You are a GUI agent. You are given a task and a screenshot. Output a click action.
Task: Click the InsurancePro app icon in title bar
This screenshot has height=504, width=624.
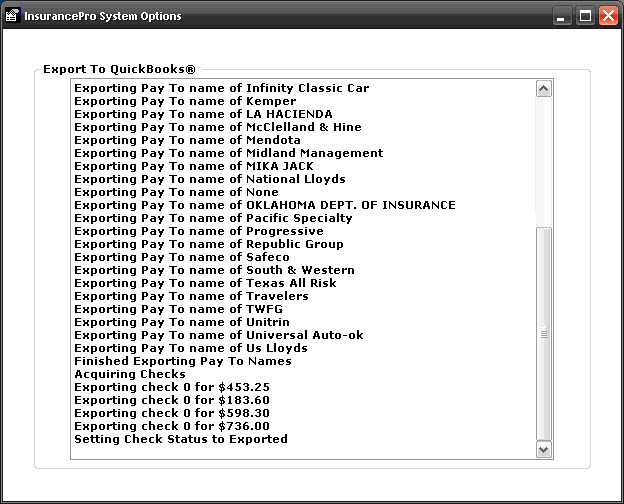click(12, 16)
